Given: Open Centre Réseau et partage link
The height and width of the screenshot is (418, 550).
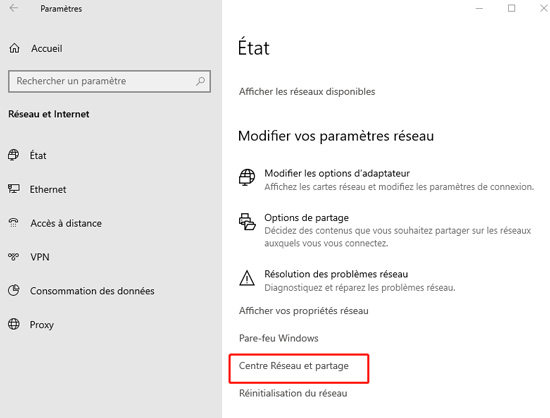Looking at the screenshot, I should (x=294, y=366).
